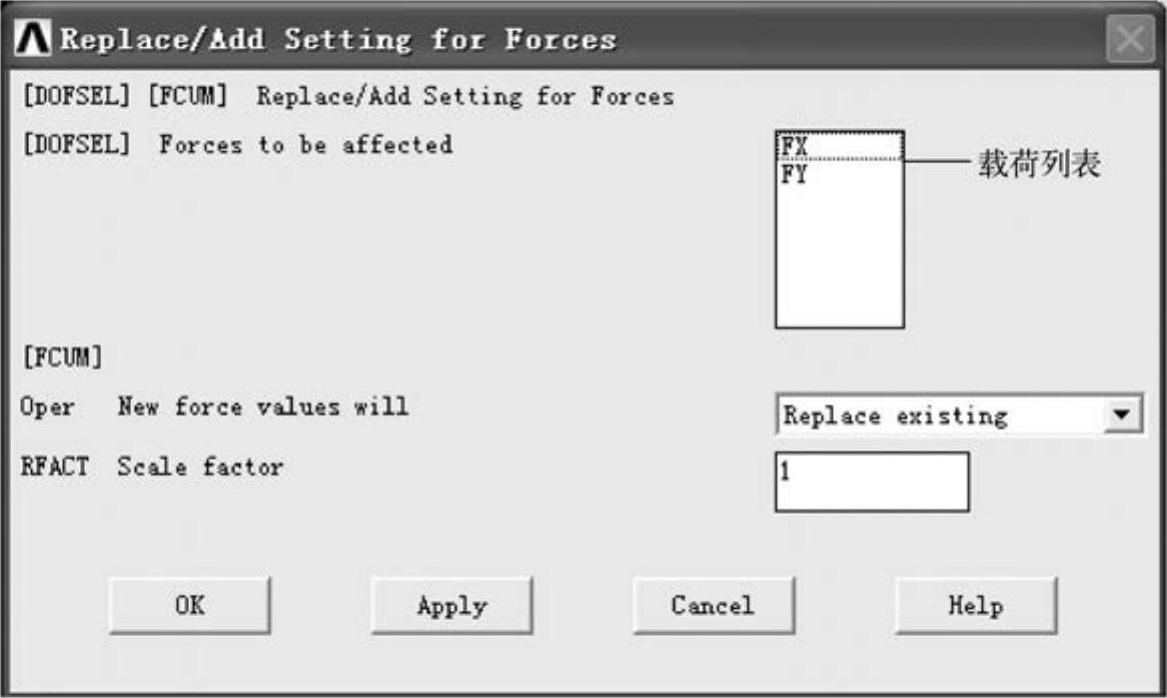Click the ANSYS logo icon in title bar
Image resolution: width=1167 pixels, height=698 pixels.
(x=32, y=38)
